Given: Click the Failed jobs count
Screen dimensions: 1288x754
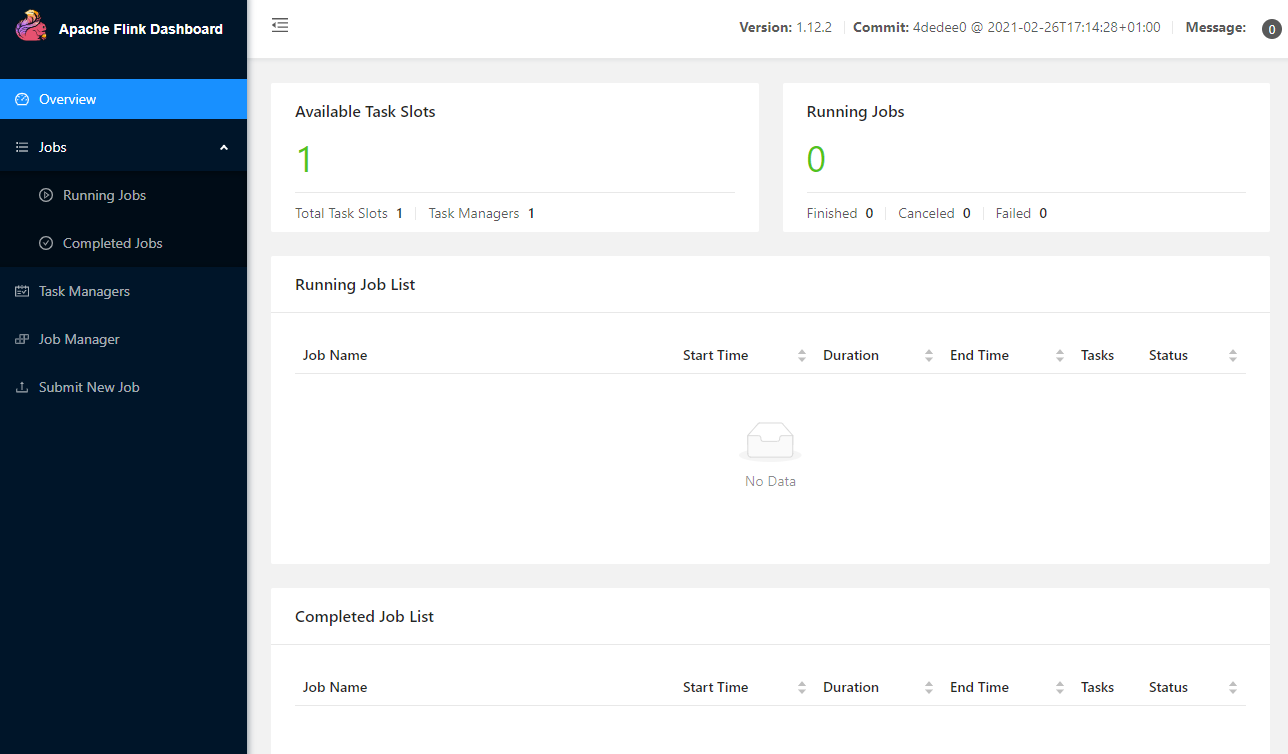Looking at the screenshot, I should [1043, 213].
